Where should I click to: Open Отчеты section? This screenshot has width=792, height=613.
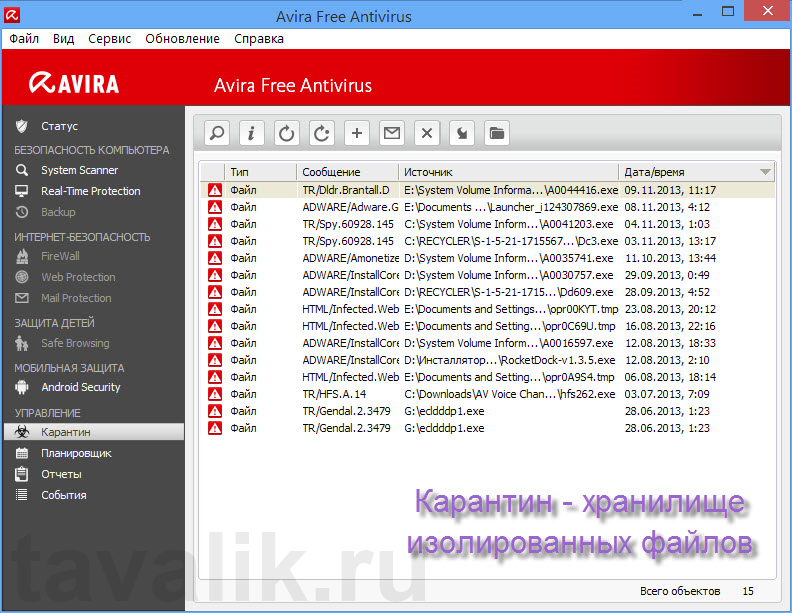pos(61,474)
